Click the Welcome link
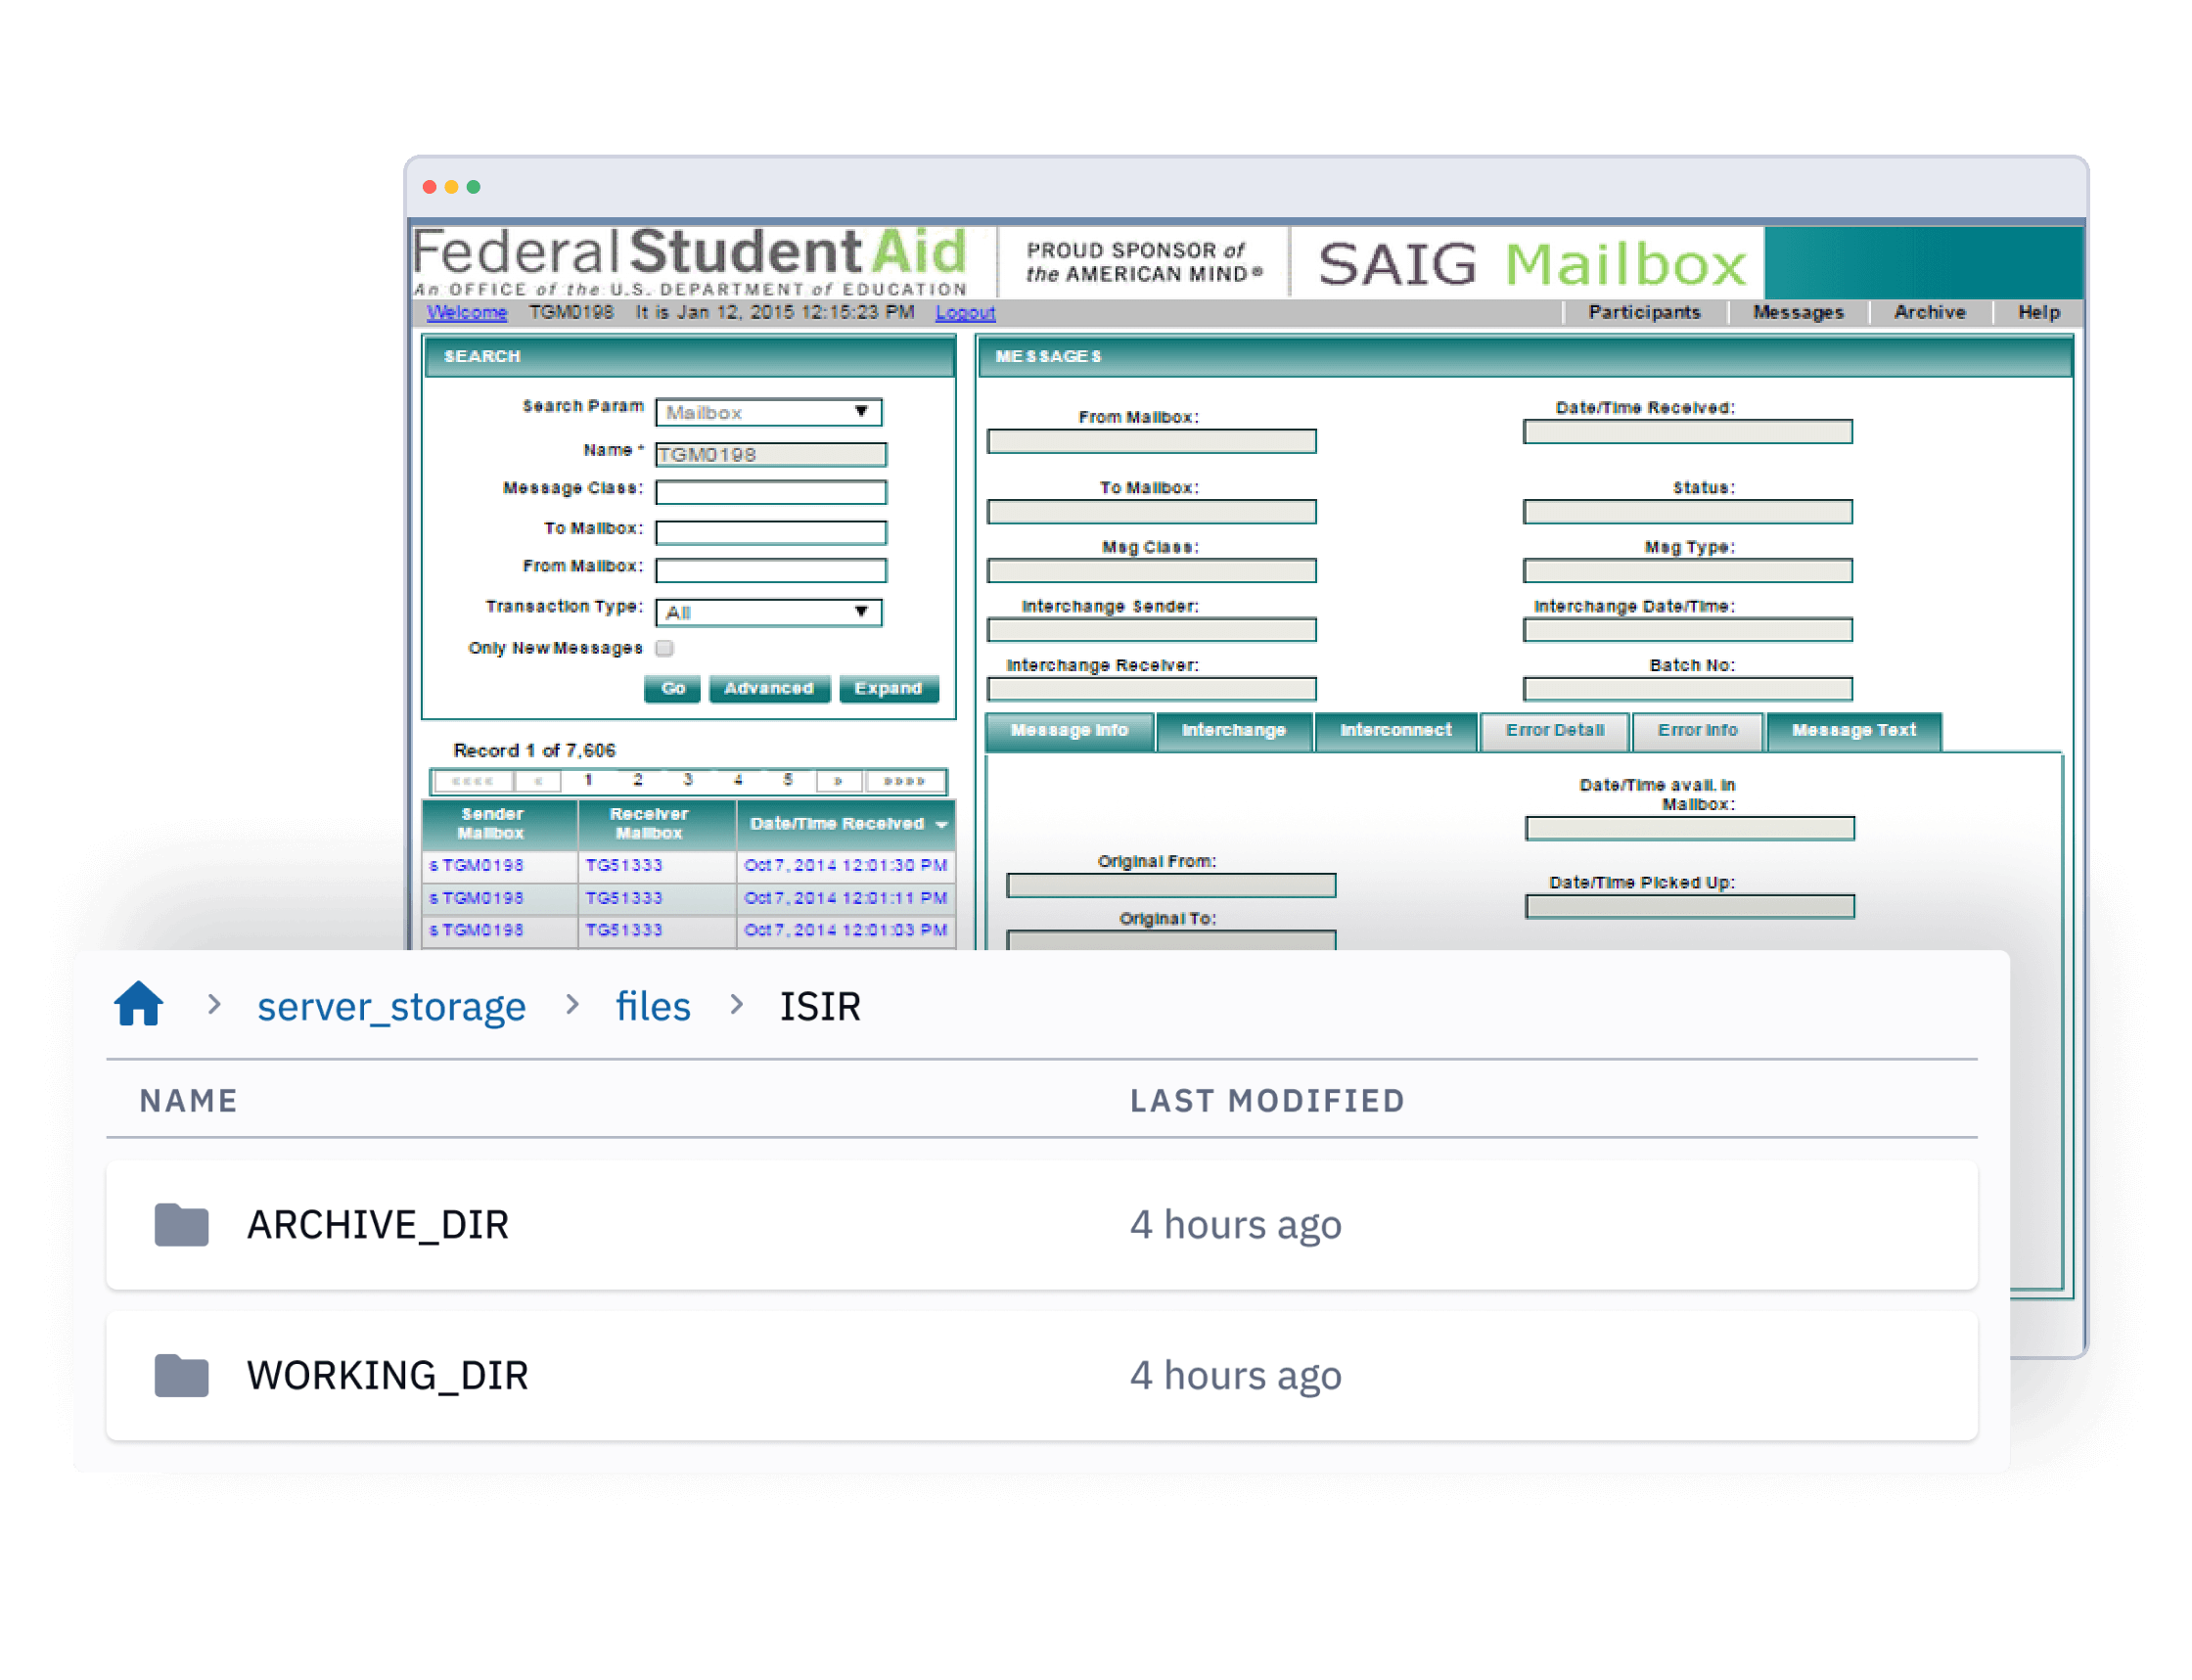The height and width of the screenshot is (1680, 2192). pyautogui.click(x=467, y=312)
